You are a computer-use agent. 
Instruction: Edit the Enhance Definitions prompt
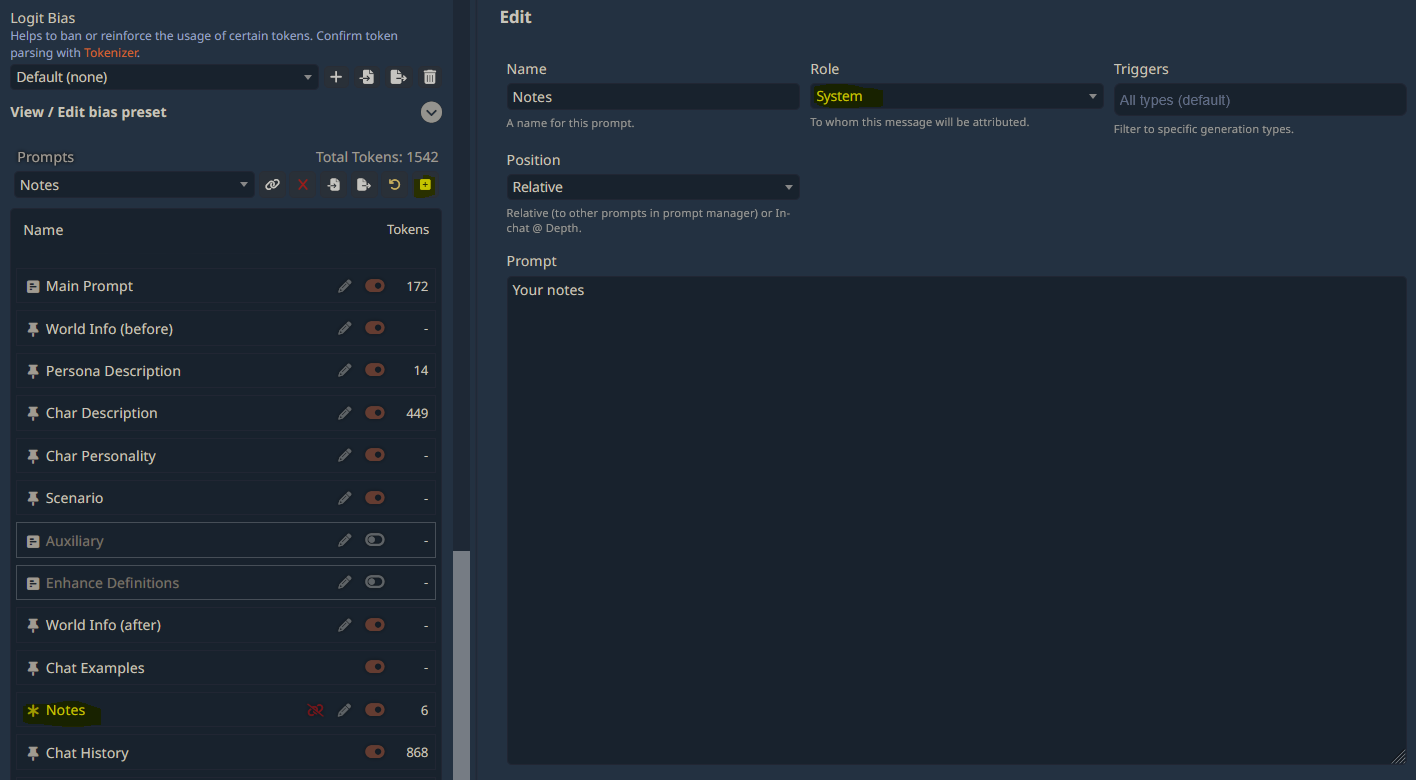[345, 582]
